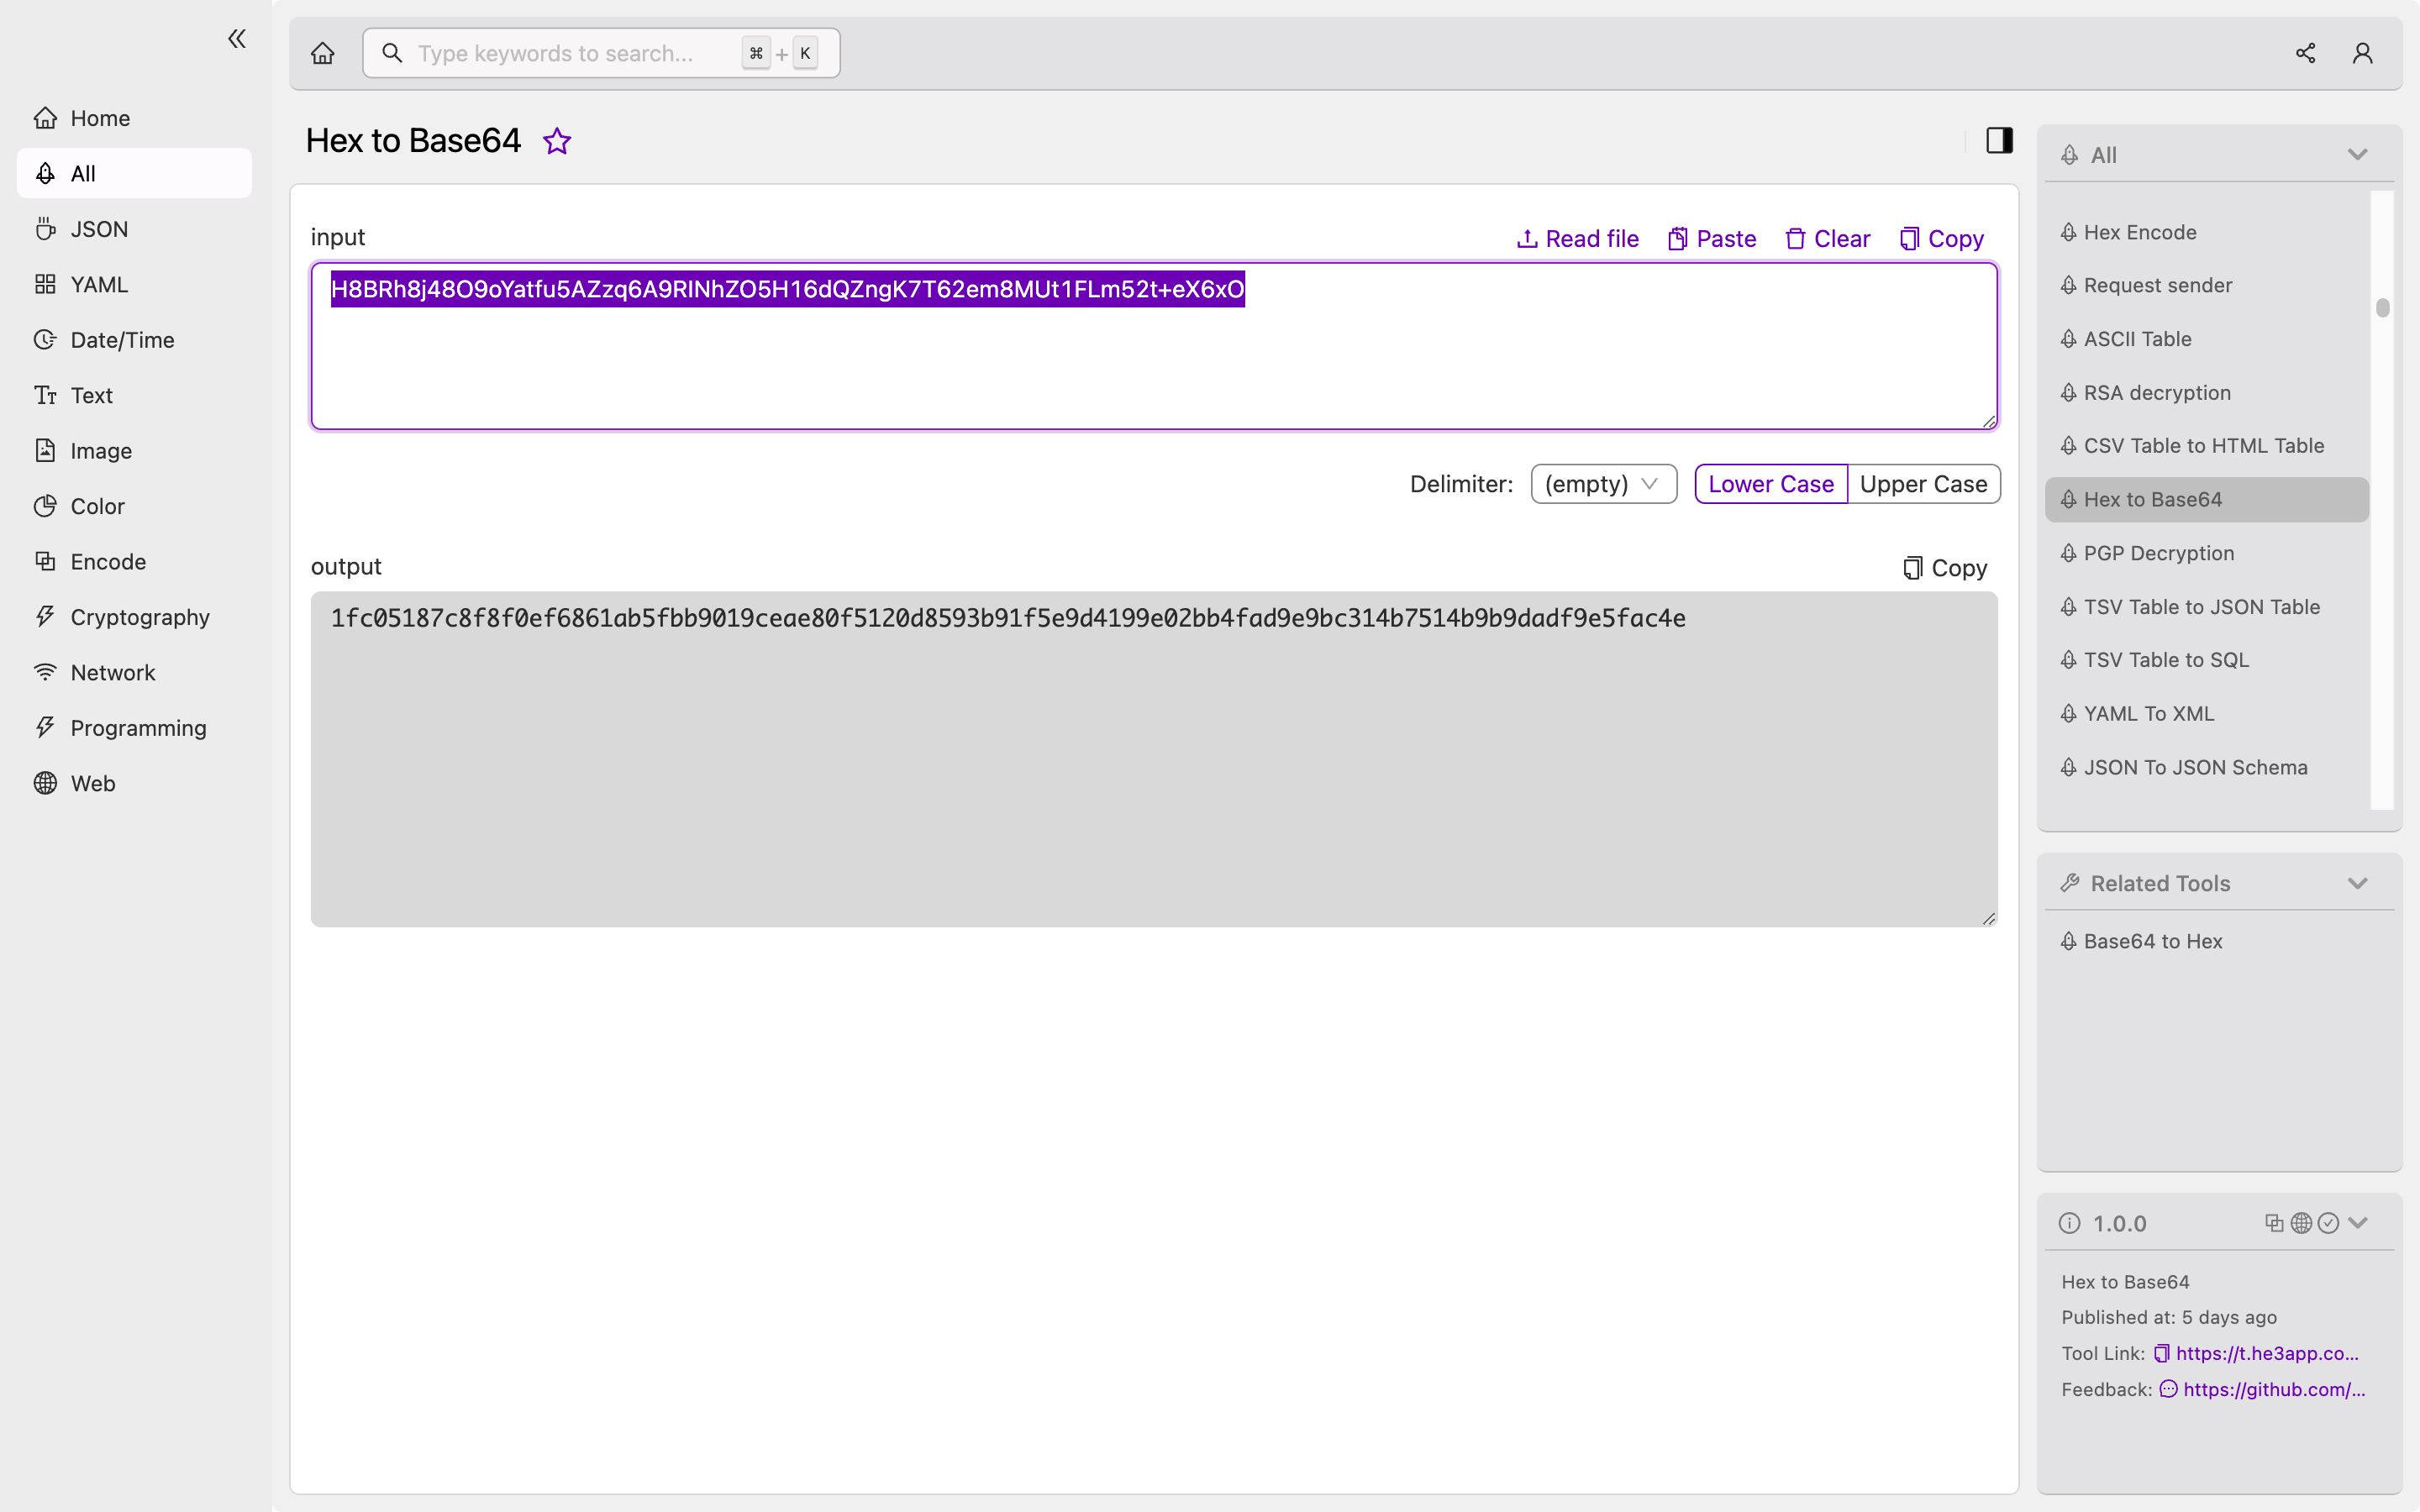Click the Read file input button
The height and width of the screenshot is (1512, 2420).
point(1576,239)
